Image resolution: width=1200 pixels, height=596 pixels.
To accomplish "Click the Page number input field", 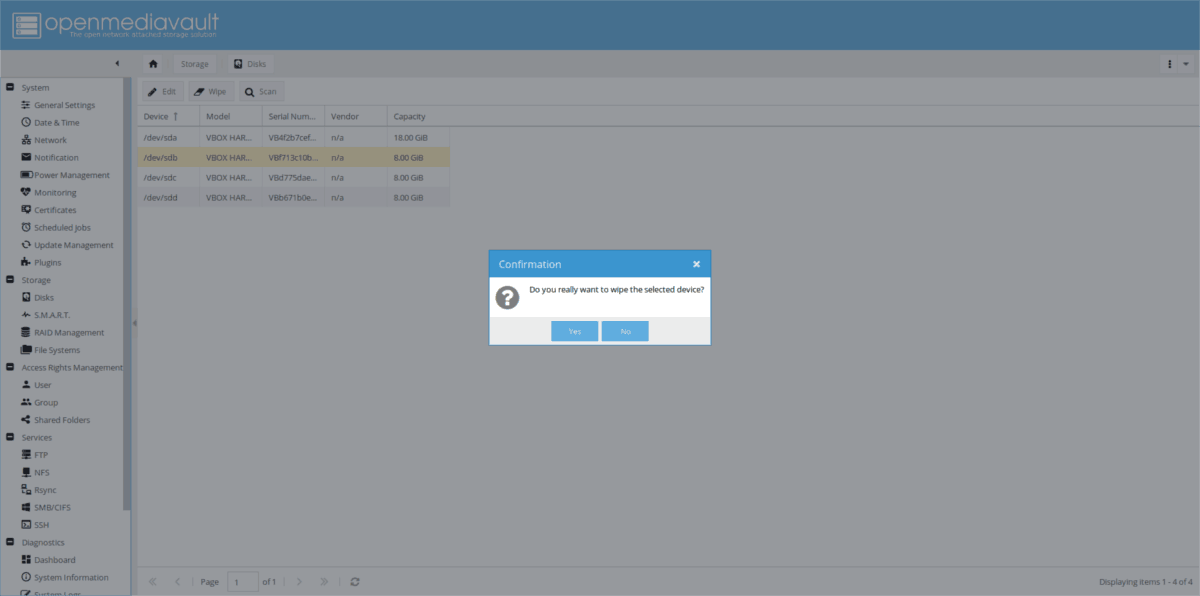I will point(242,581).
